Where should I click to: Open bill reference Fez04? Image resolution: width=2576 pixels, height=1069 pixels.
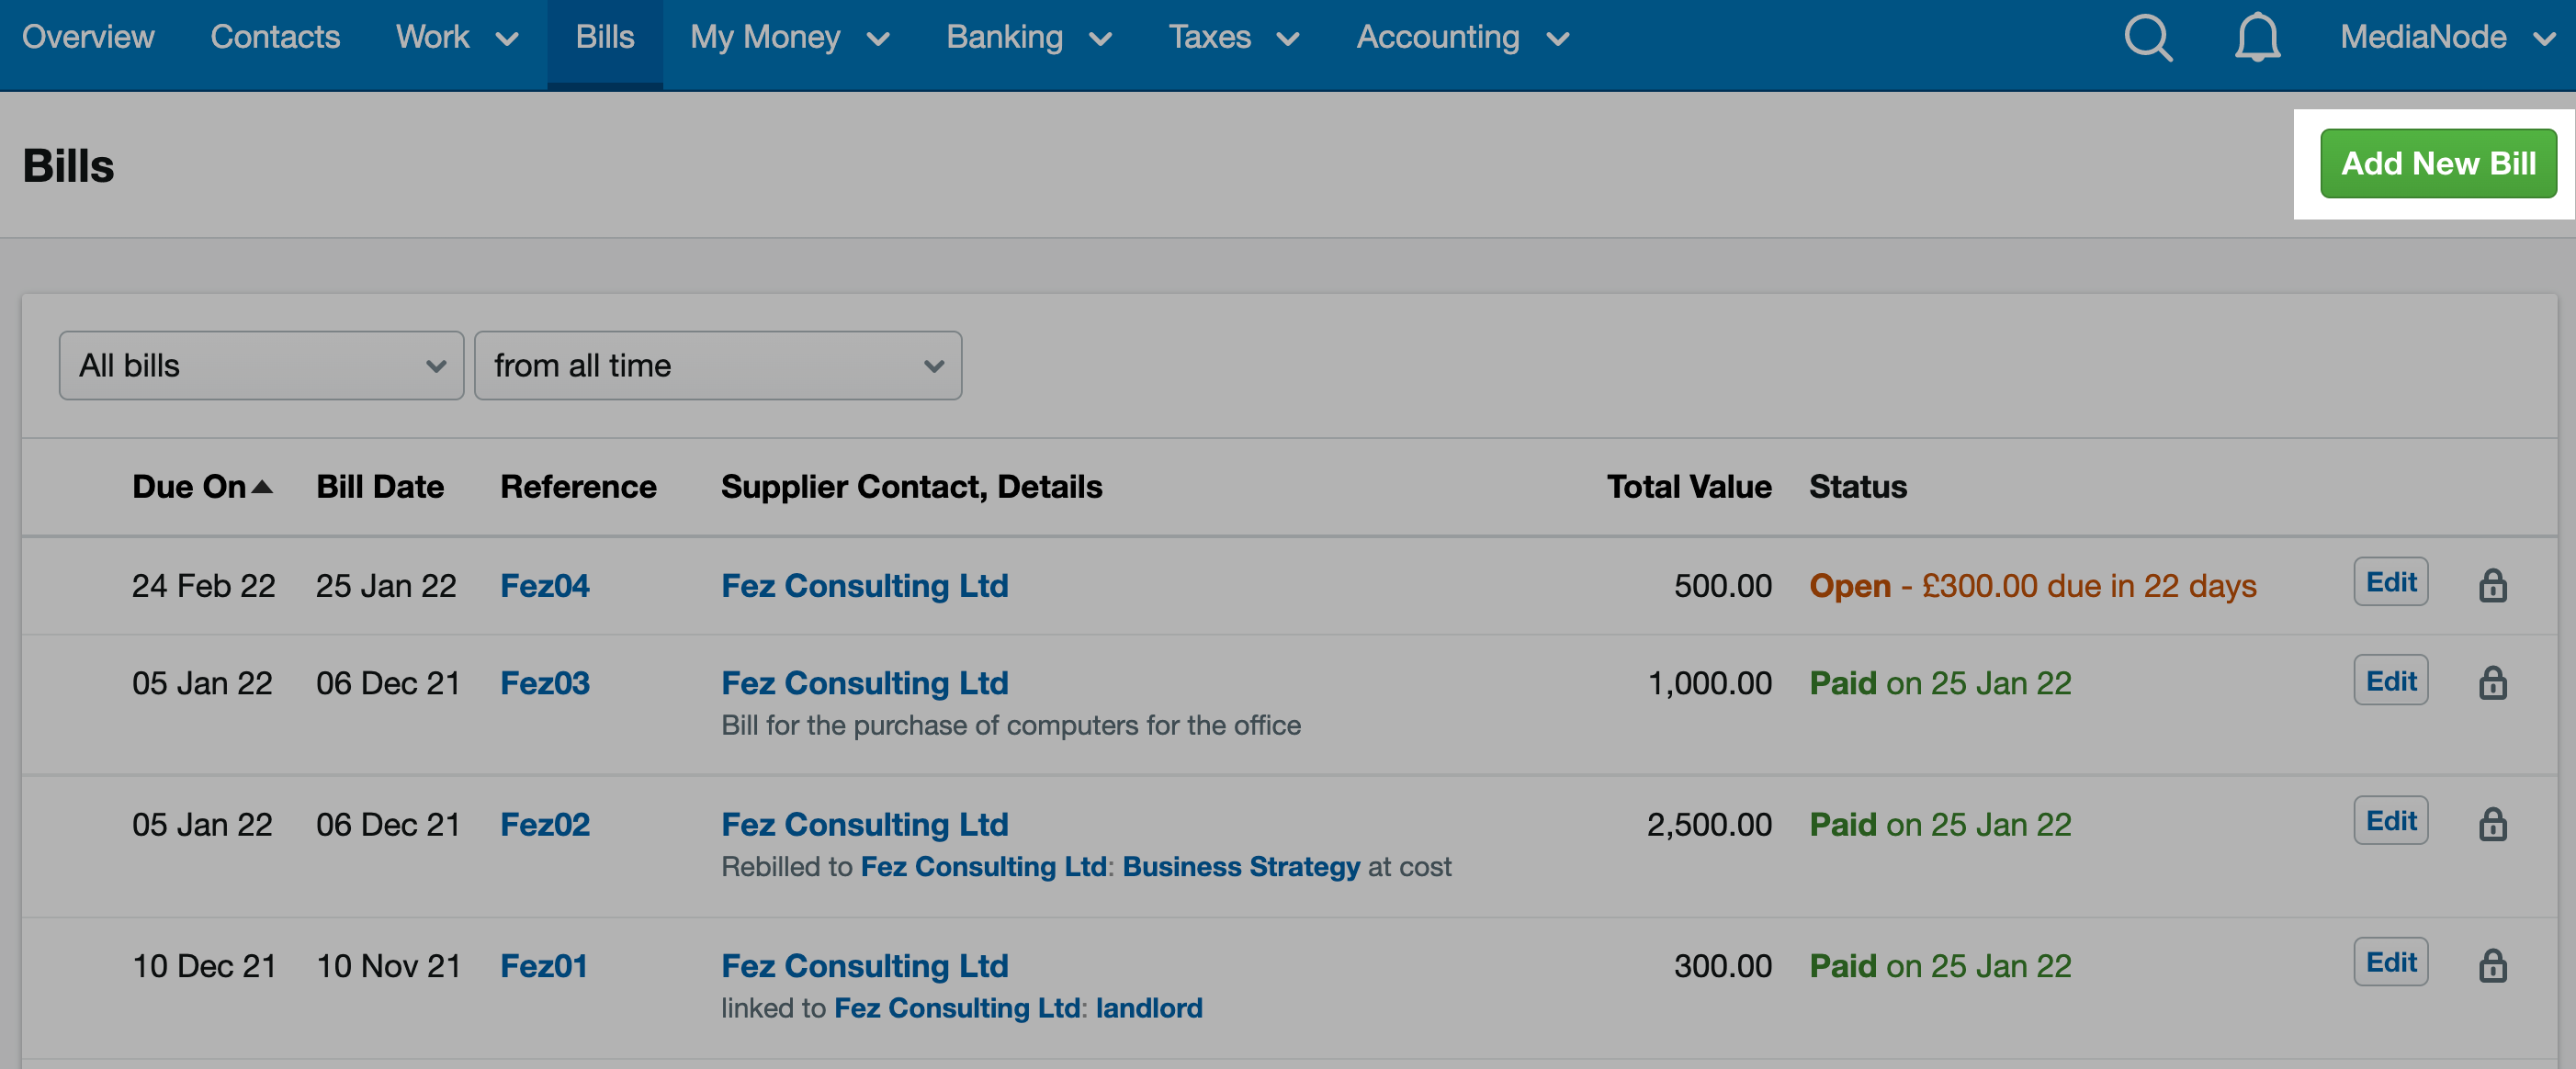click(545, 586)
